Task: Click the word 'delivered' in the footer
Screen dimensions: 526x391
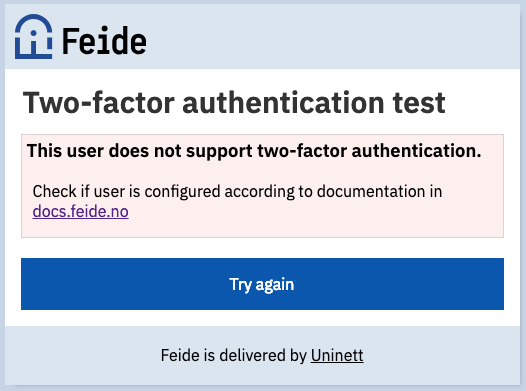Action: click(x=252, y=355)
